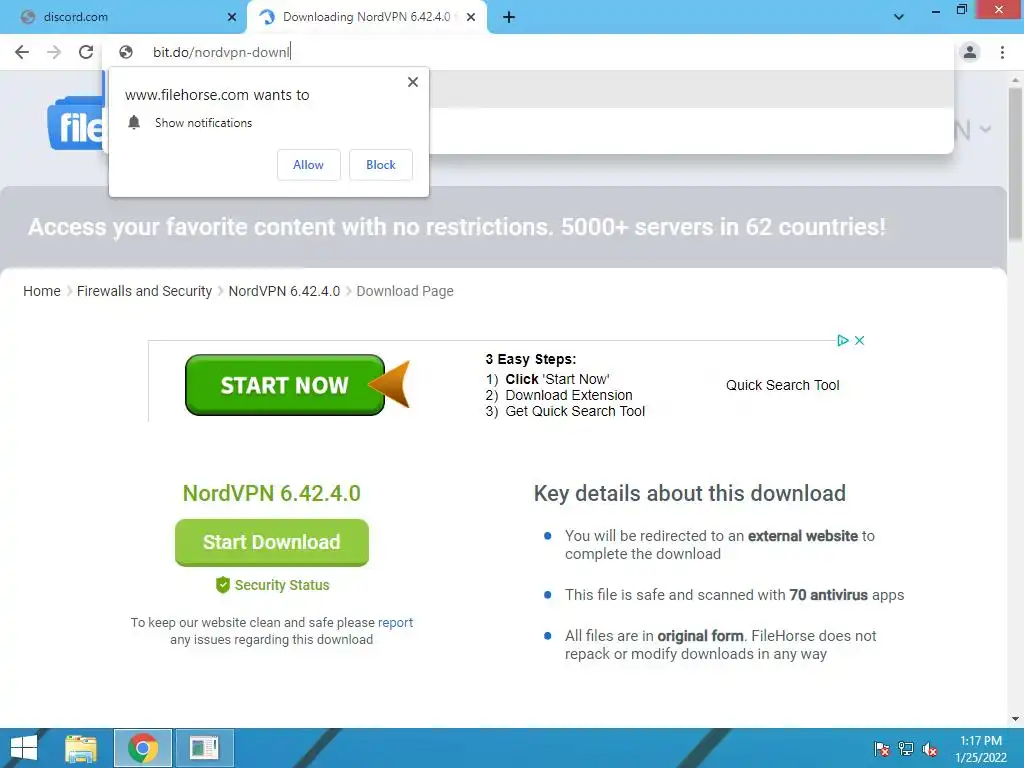Image resolution: width=1024 pixels, height=768 pixels.
Task: Click the Download Page breadcrumb text
Action: tap(405, 291)
